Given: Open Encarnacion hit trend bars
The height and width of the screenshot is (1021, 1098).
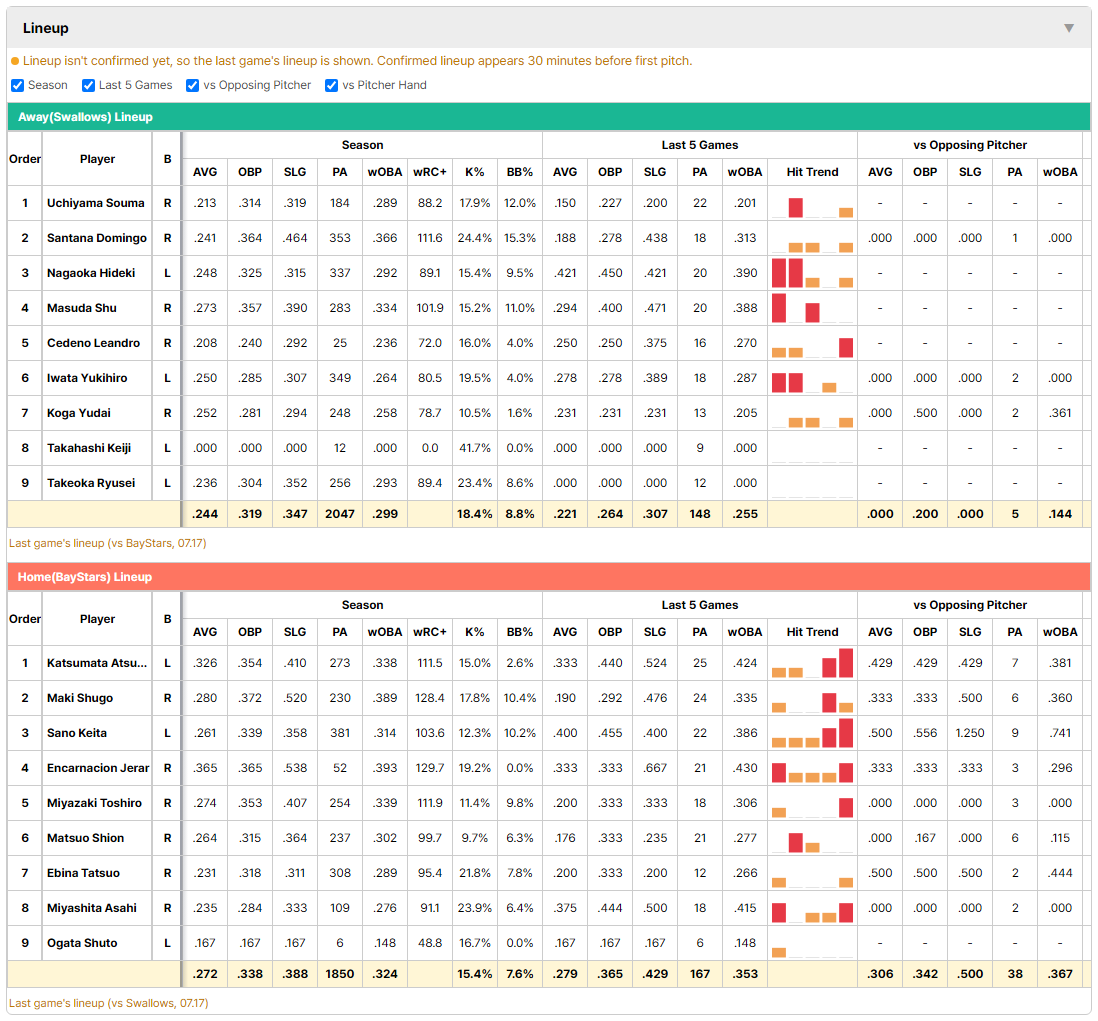Looking at the screenshot, I should (812, 768).
